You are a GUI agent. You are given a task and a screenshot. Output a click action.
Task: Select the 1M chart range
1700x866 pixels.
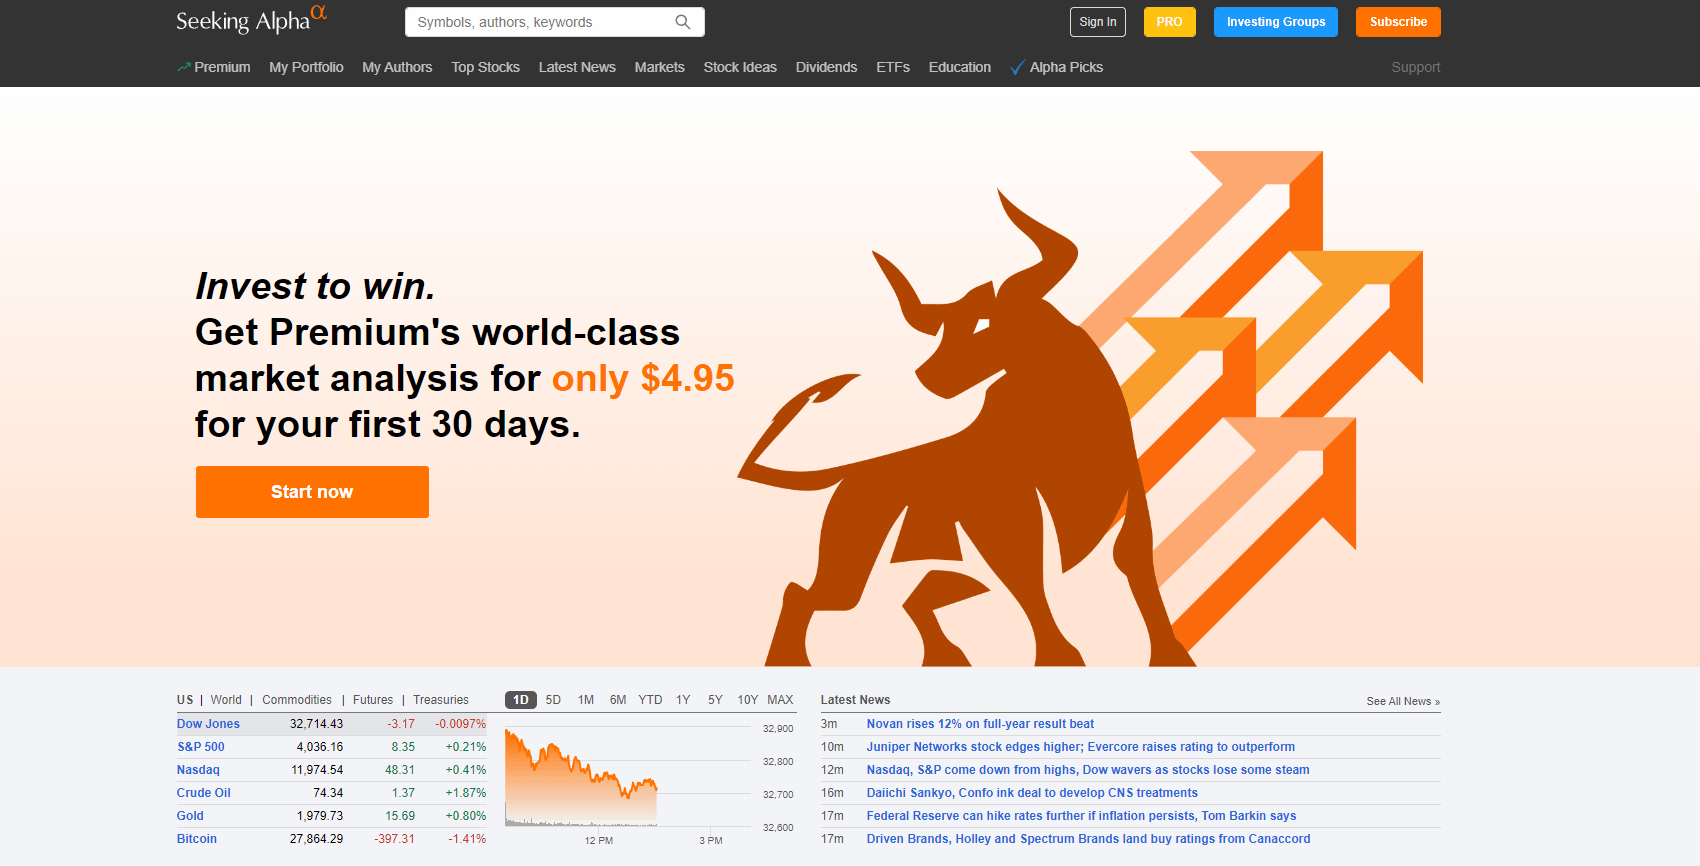pos(586,700)
